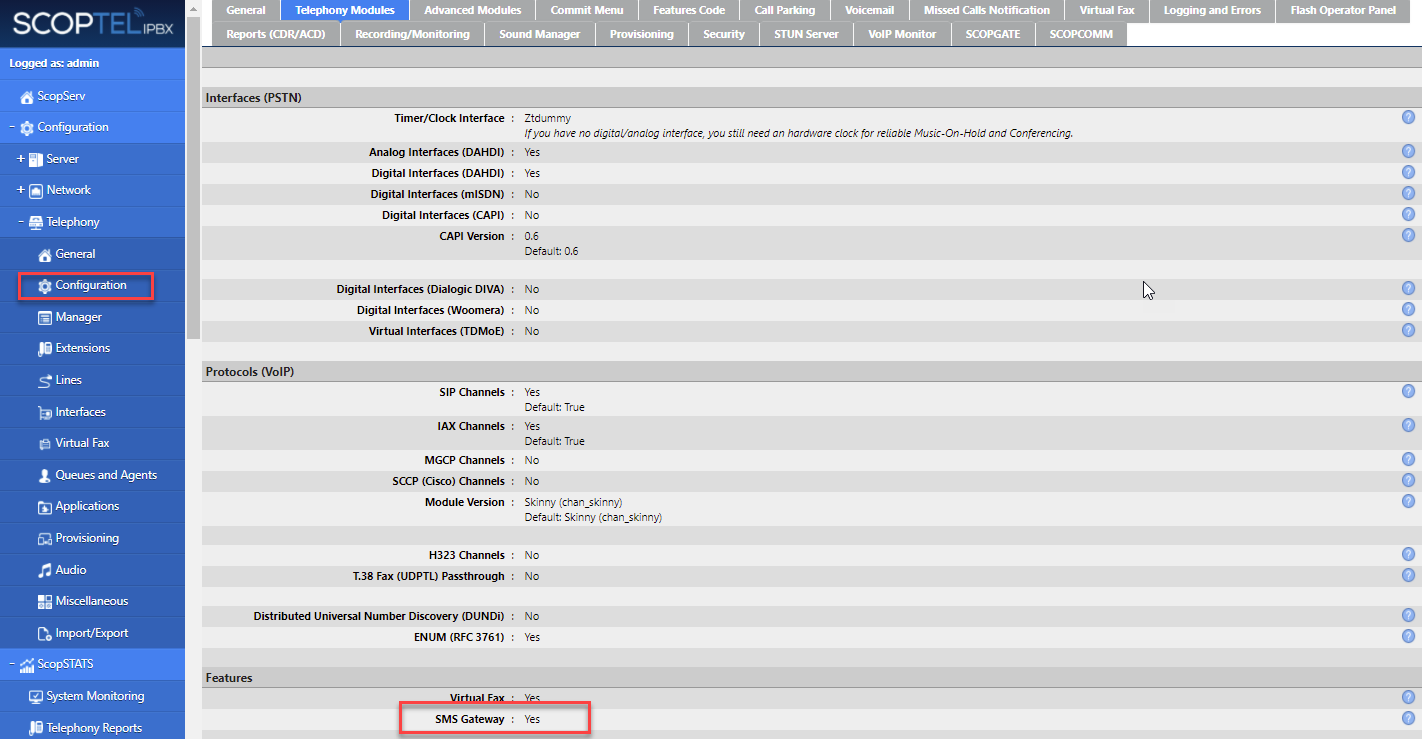Click the Extensions phone icon
The height and width of the screenshot is (739, 1422).
coord(45,349)
